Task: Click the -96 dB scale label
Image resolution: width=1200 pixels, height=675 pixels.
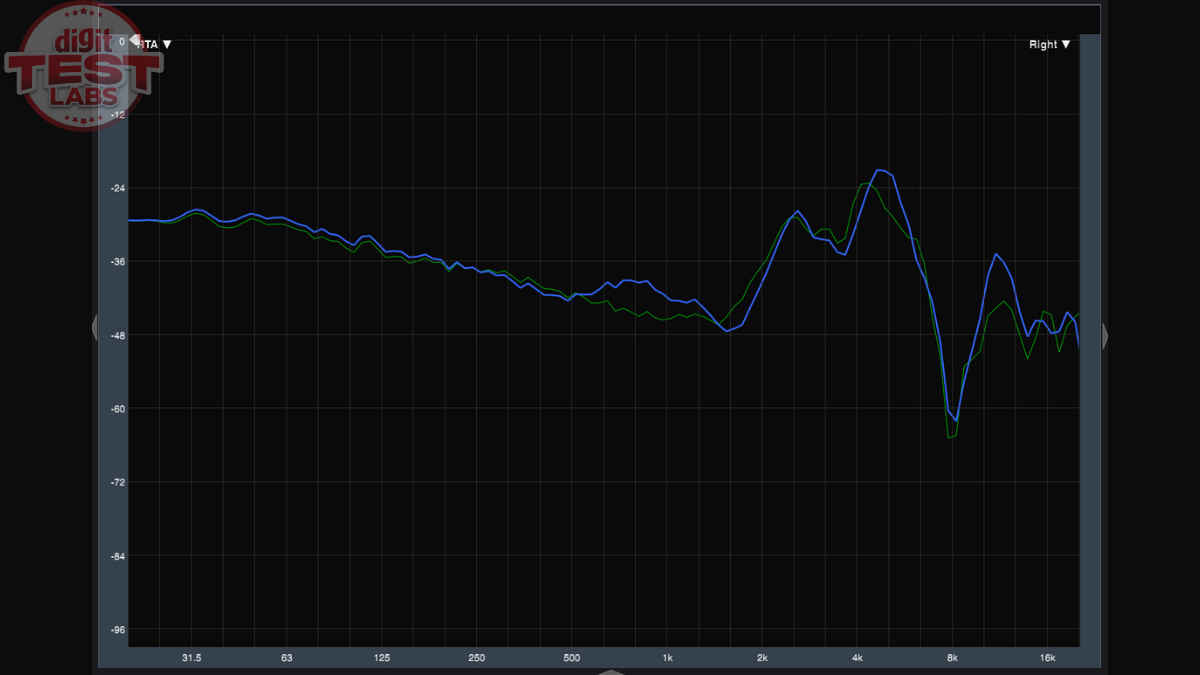Action: [x=117, y=630]
